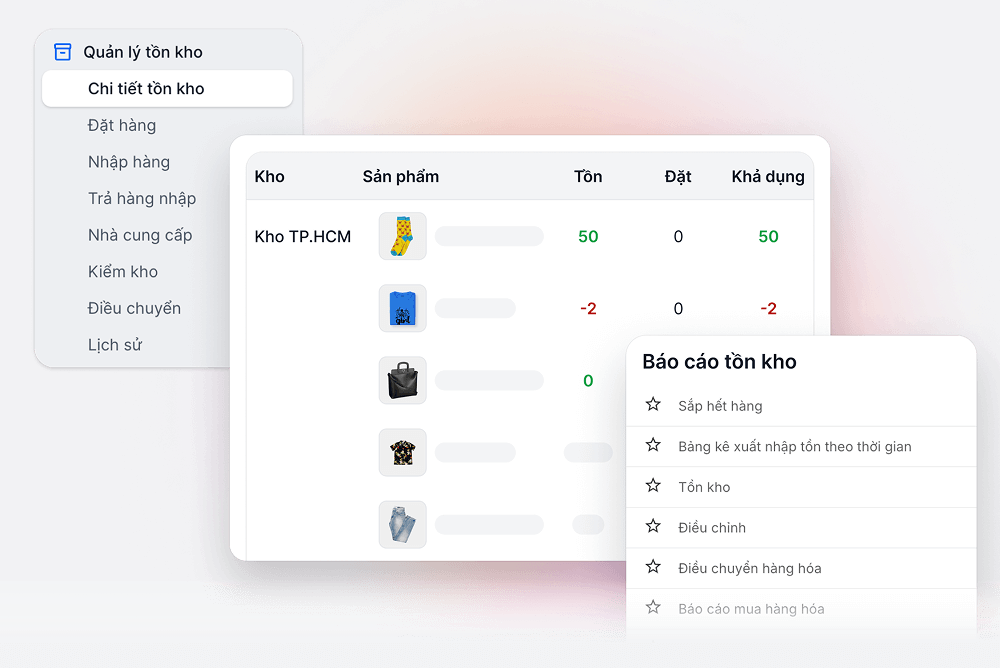Open Điều chuyển hàng hóa report link
Image resolution: width=1000 pixels, height=668 pixels.
[749, 568]
